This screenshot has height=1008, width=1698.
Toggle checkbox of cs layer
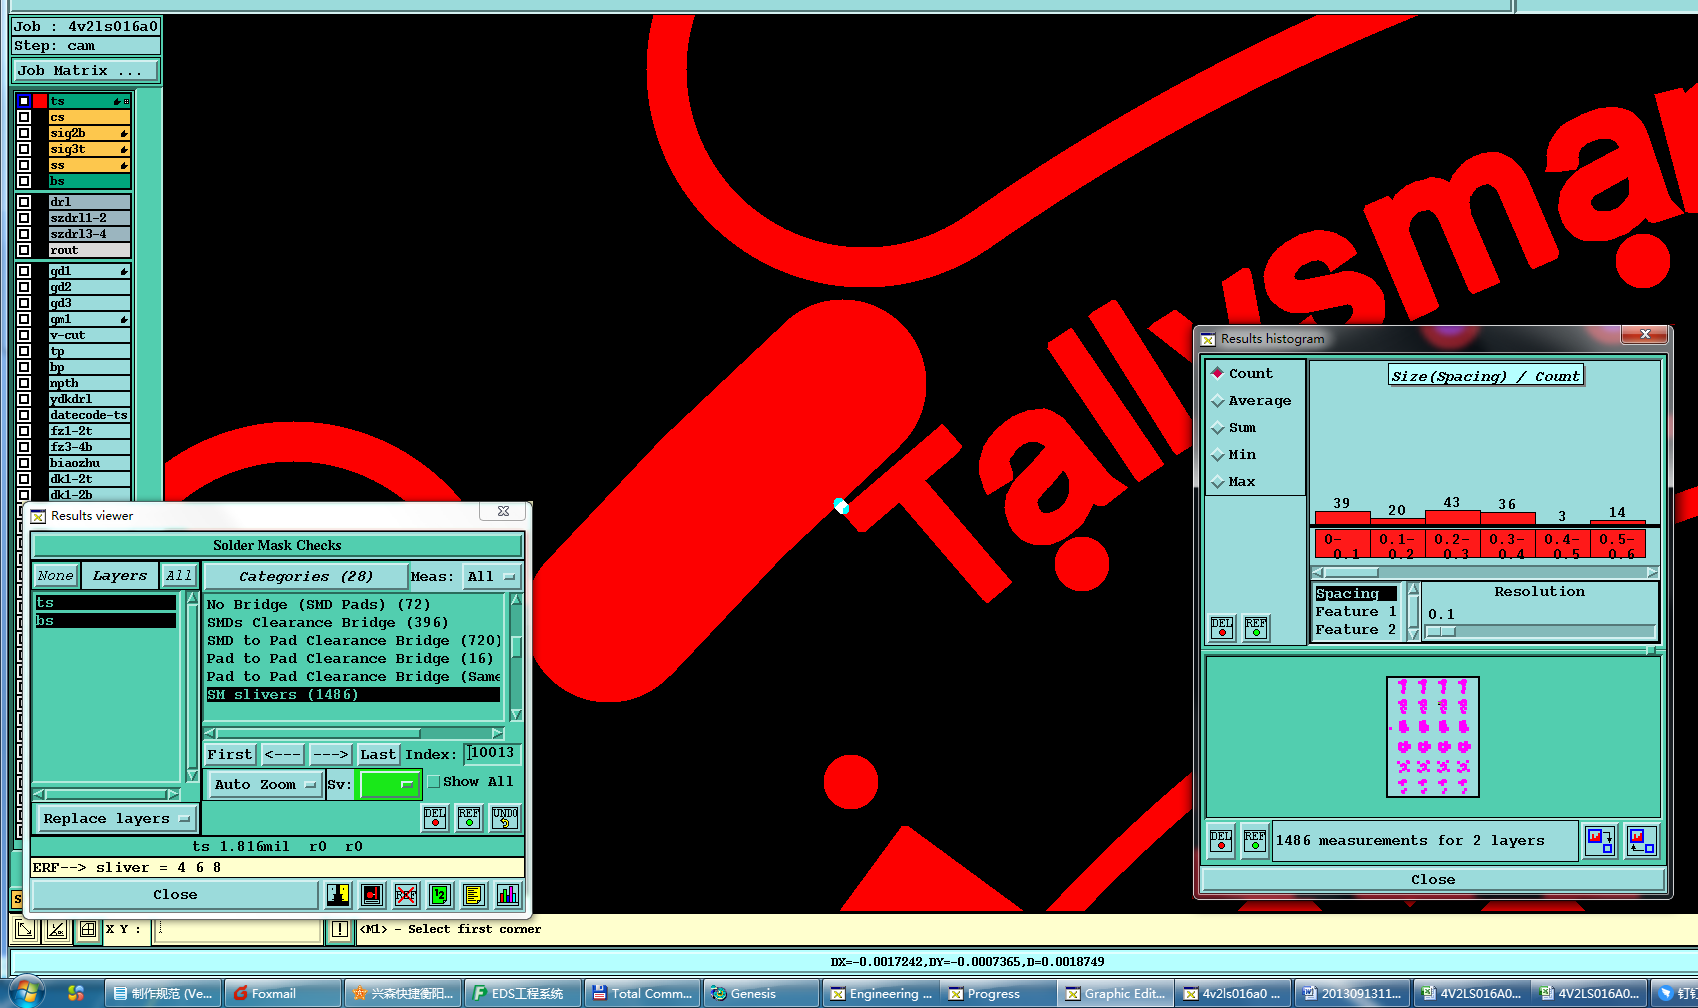point(24,117)
